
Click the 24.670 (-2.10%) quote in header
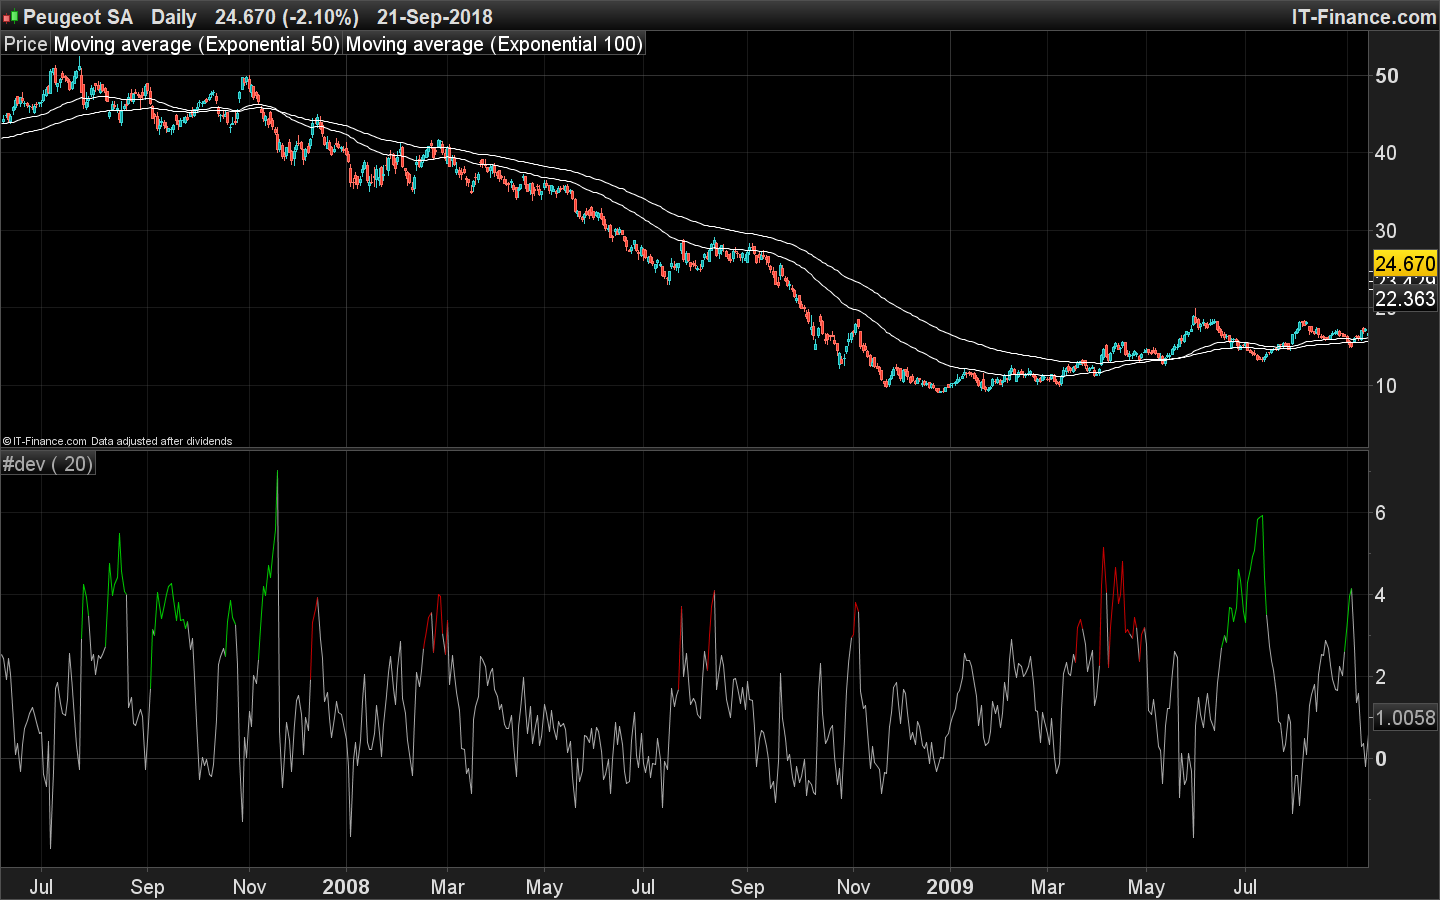click(x=287, y=17)
